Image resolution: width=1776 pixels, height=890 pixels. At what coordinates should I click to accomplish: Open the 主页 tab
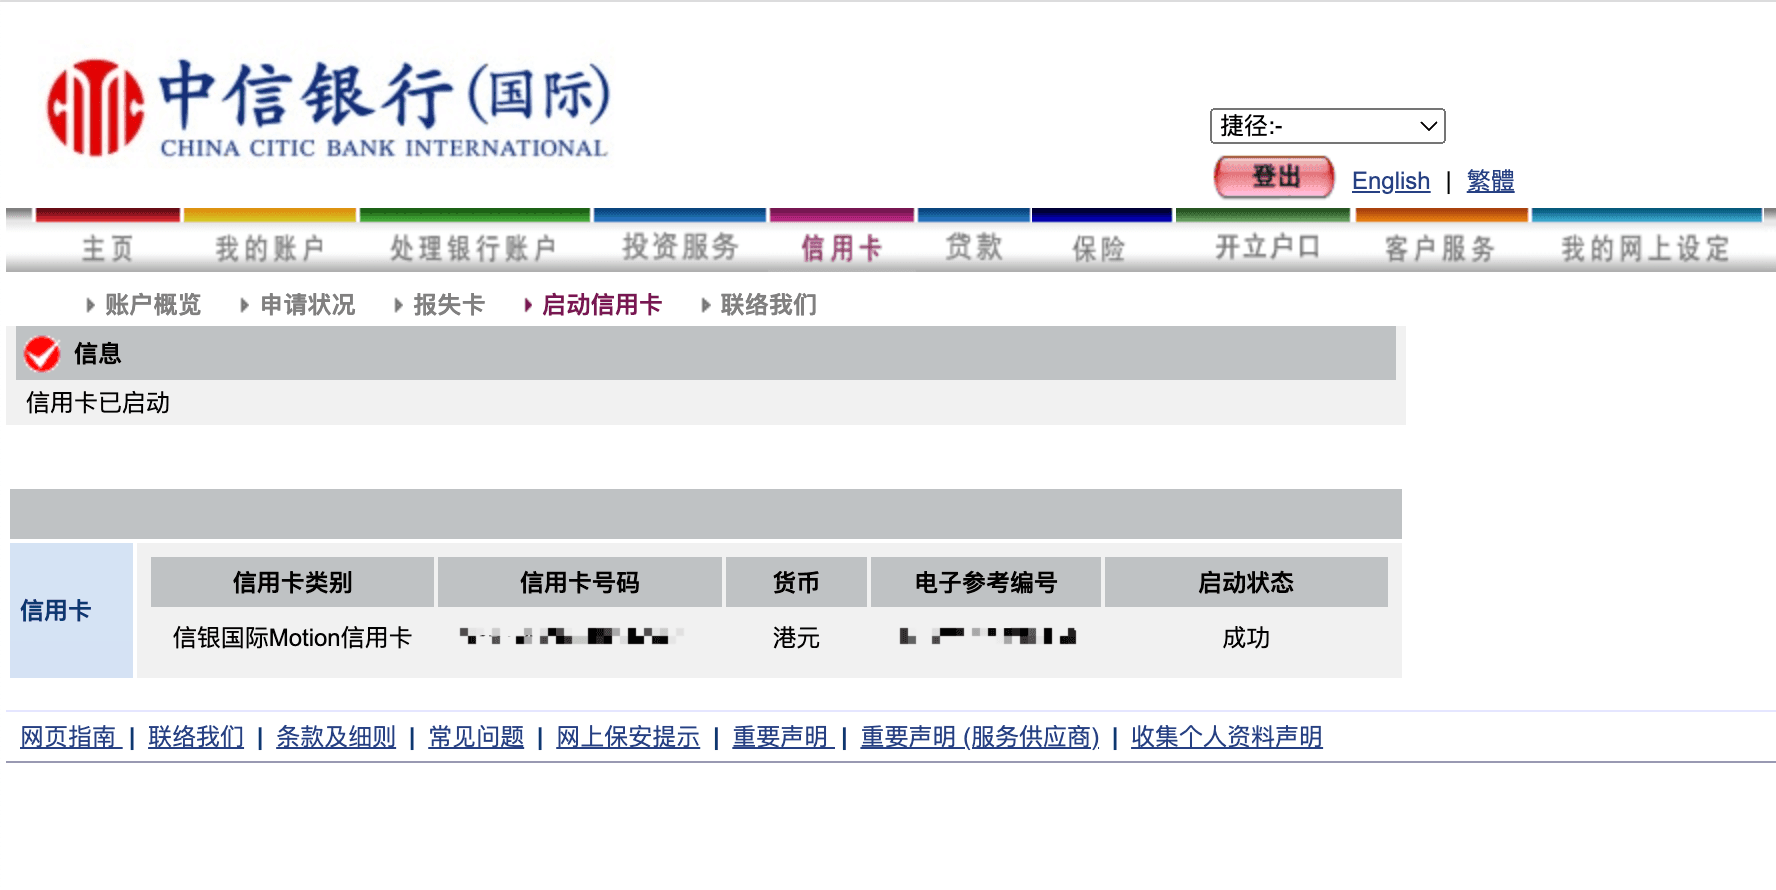107,248
